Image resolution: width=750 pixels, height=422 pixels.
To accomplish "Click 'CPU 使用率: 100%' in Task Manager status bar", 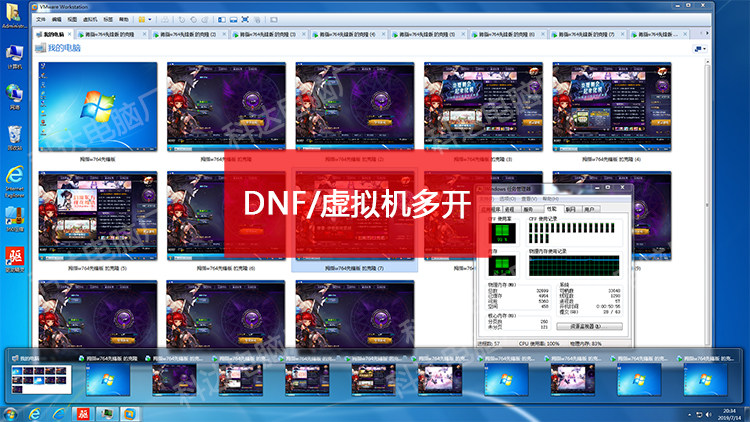I will (539, 344).
